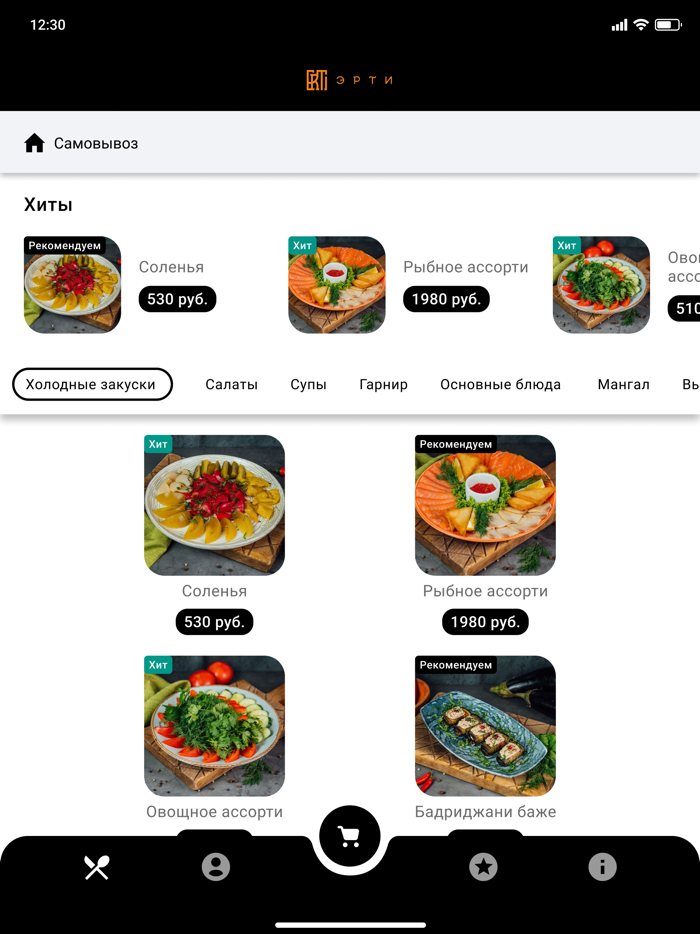Select the Холодные закуски category tab
This screenshot has width=700, height=934.
(92, 384)
